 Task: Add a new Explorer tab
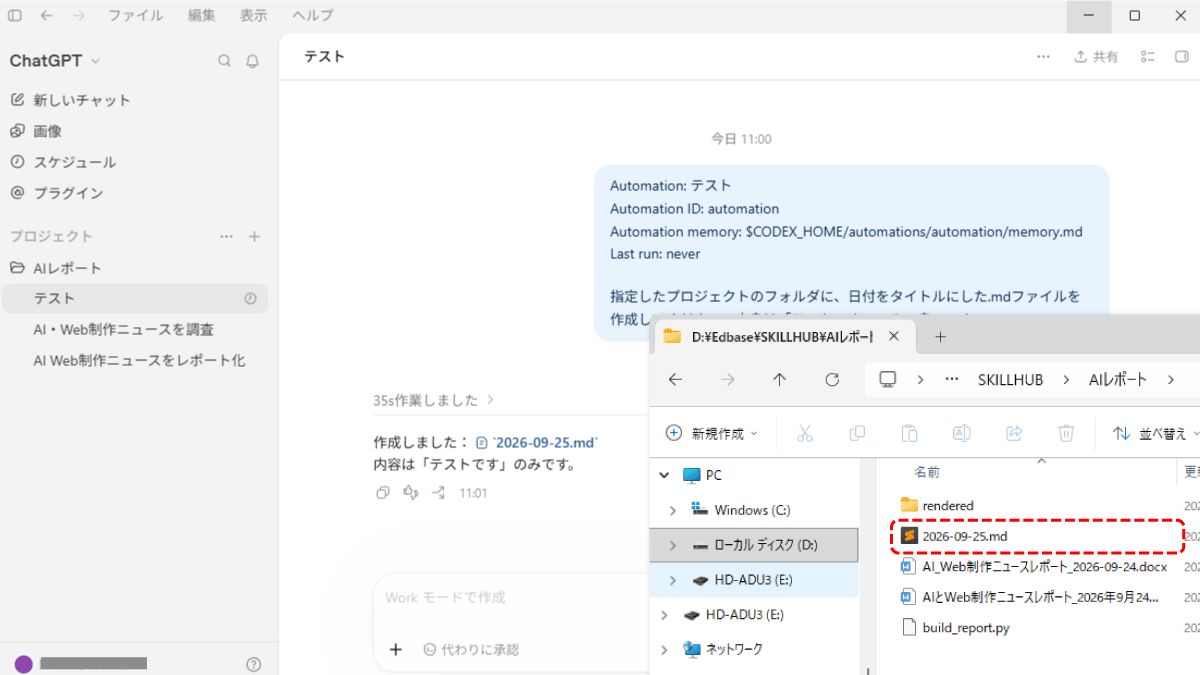click(x=940, y=336)
